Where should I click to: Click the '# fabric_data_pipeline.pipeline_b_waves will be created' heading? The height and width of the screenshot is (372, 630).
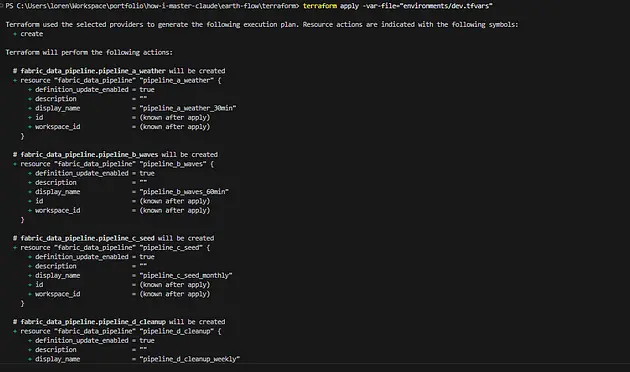coord(115,154)
